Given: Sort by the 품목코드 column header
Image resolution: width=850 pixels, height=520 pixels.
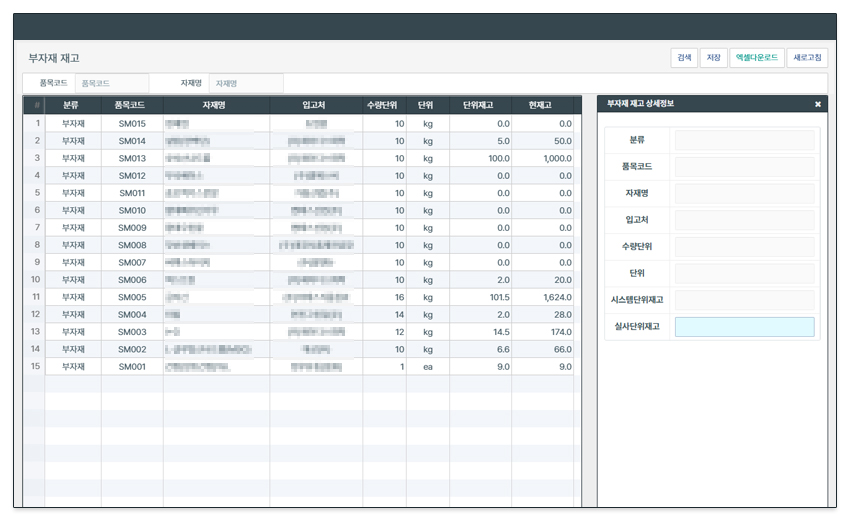Looking at the screenshot, I should pyautogui.click(x=132, y=105).
